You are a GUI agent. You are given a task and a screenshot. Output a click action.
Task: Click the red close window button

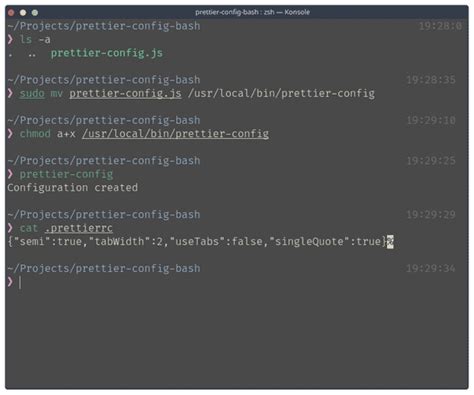[11, 13]
